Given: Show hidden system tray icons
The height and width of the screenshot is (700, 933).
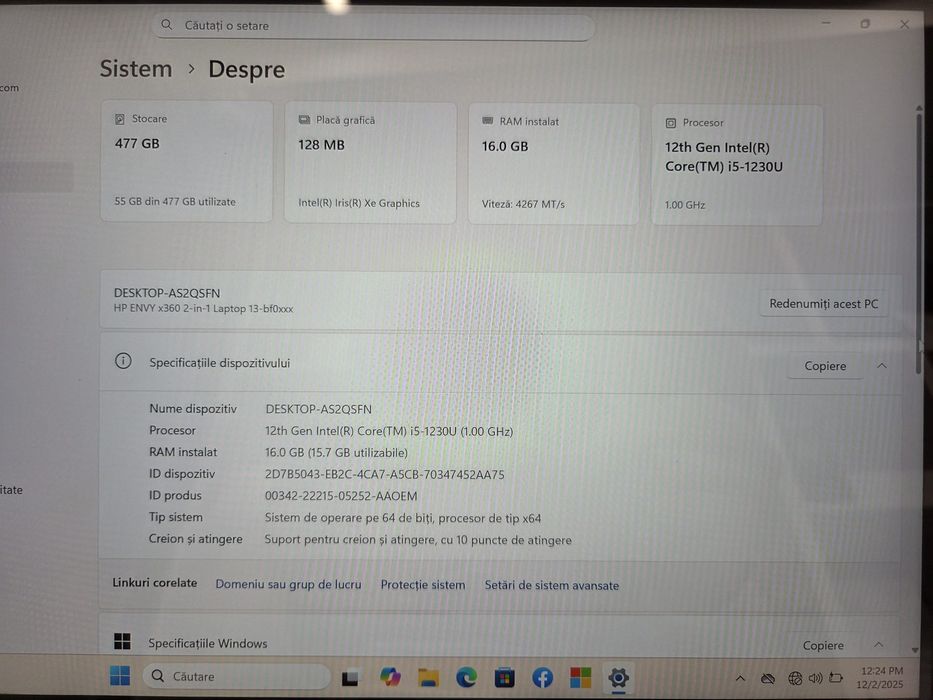Looking at the screenshot, I should point(740,678).
